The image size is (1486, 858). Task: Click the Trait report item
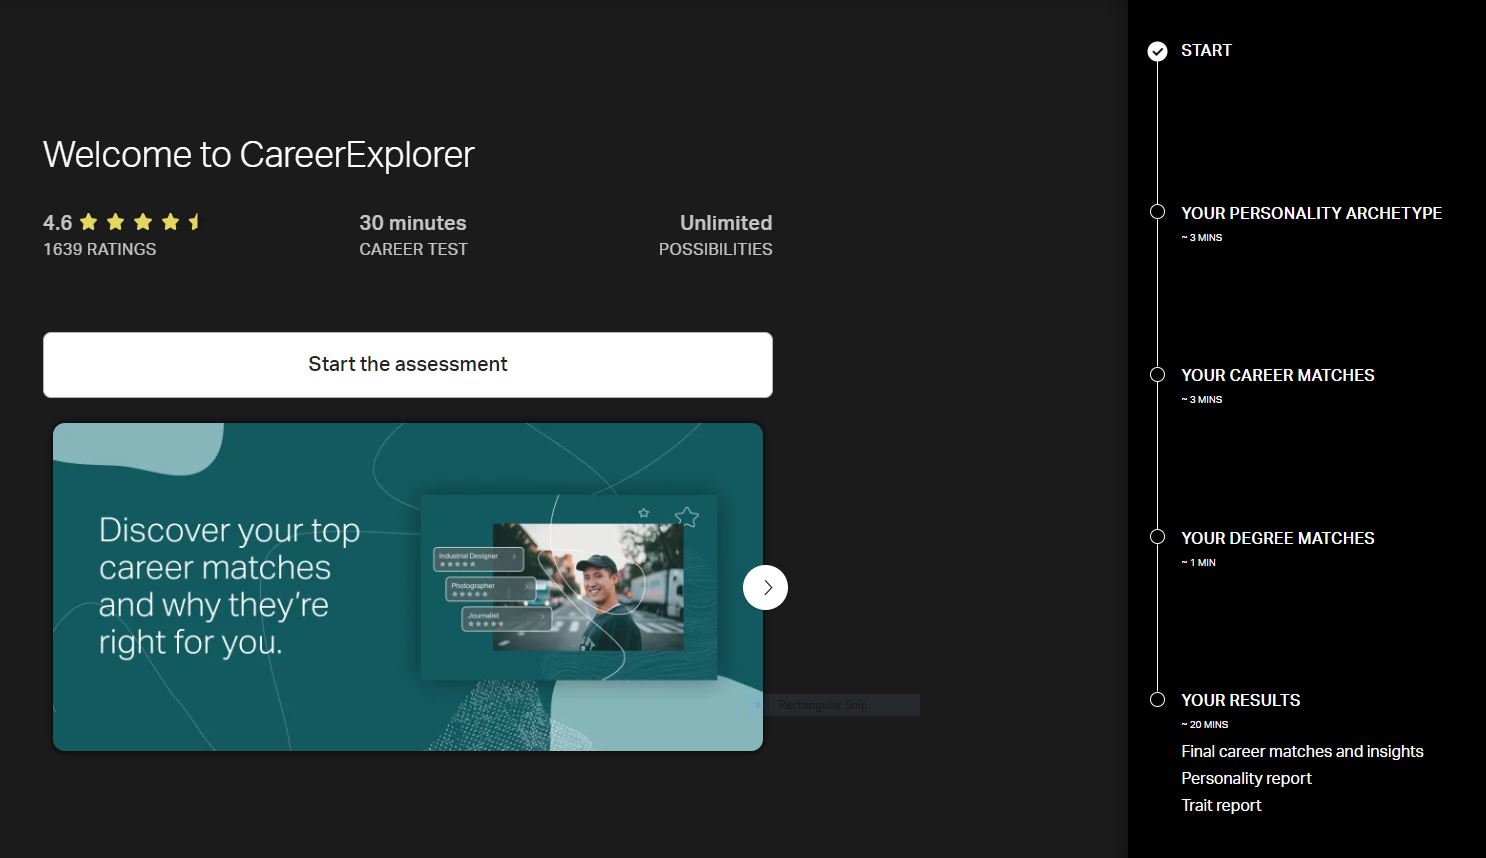tap(1221, 805)
